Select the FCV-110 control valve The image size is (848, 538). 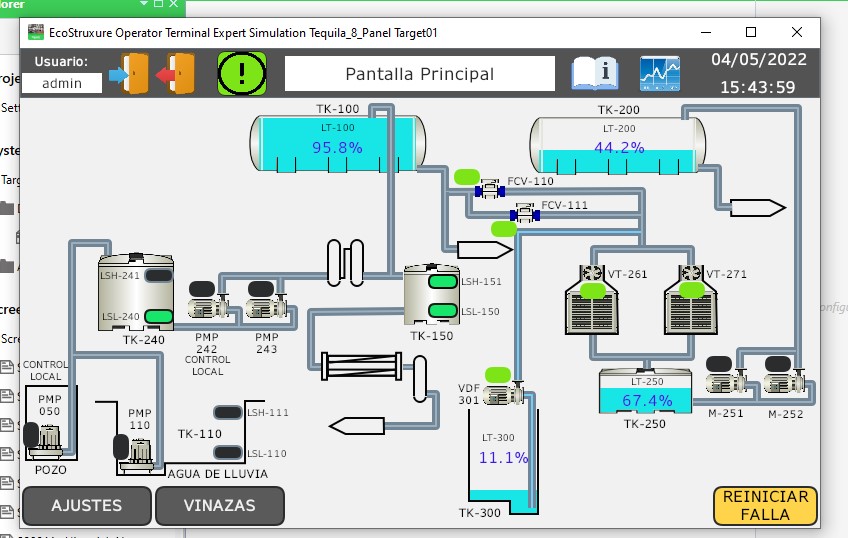tap(490, 188)
